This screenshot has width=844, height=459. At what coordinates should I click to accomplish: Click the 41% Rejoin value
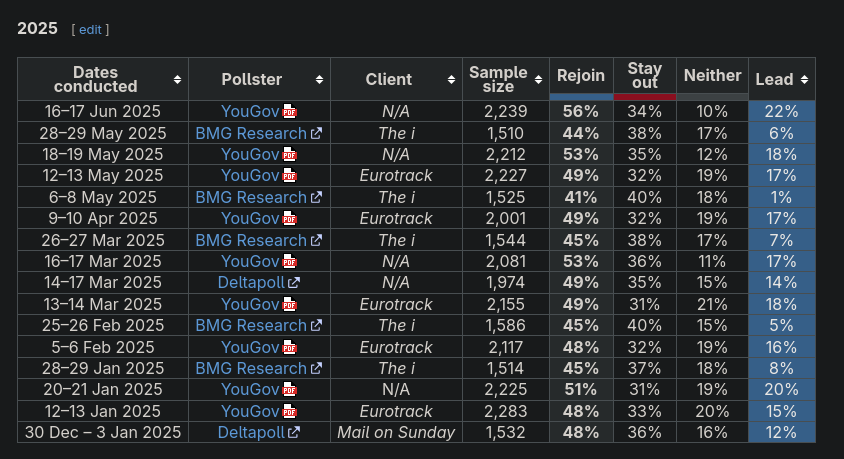tap(581, 197)
